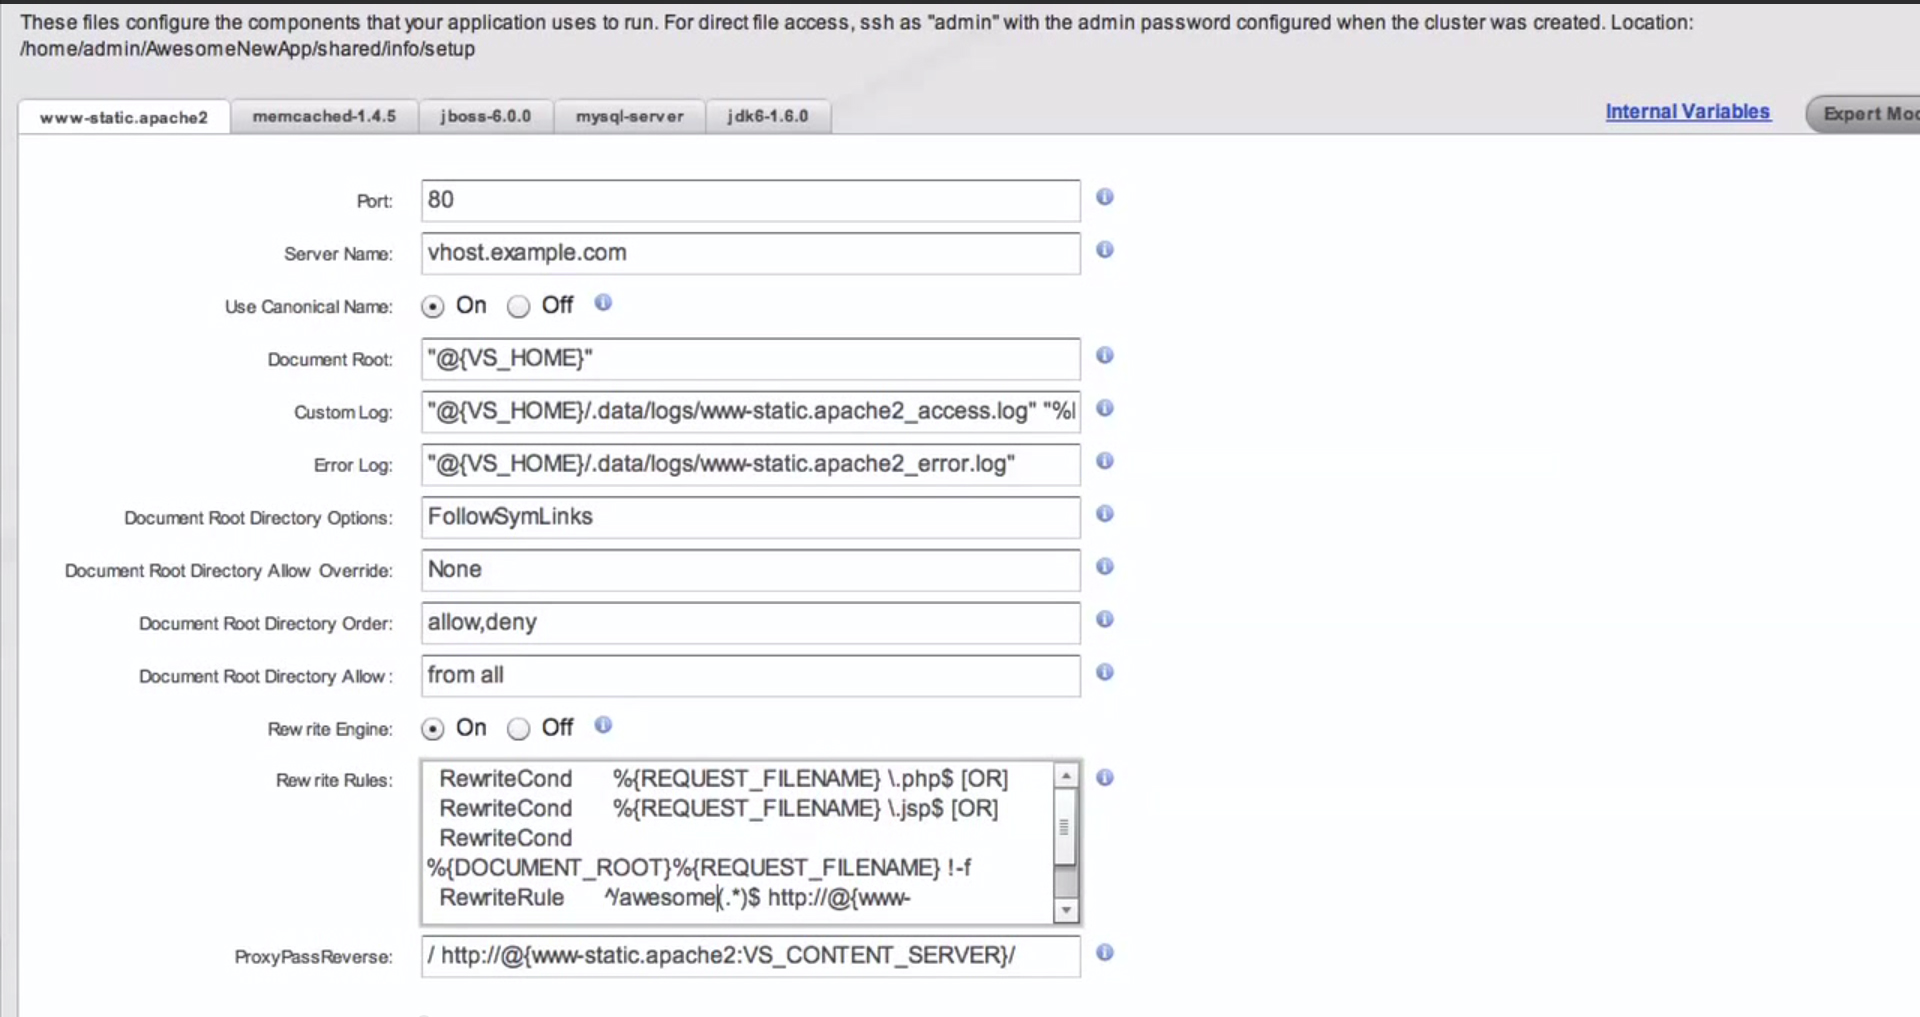The width and height of the screenshot is (1920, 1017).
Task: Click the Rewrite Rules info icon
Action: pyautogui.click(x=1104, y=778)
